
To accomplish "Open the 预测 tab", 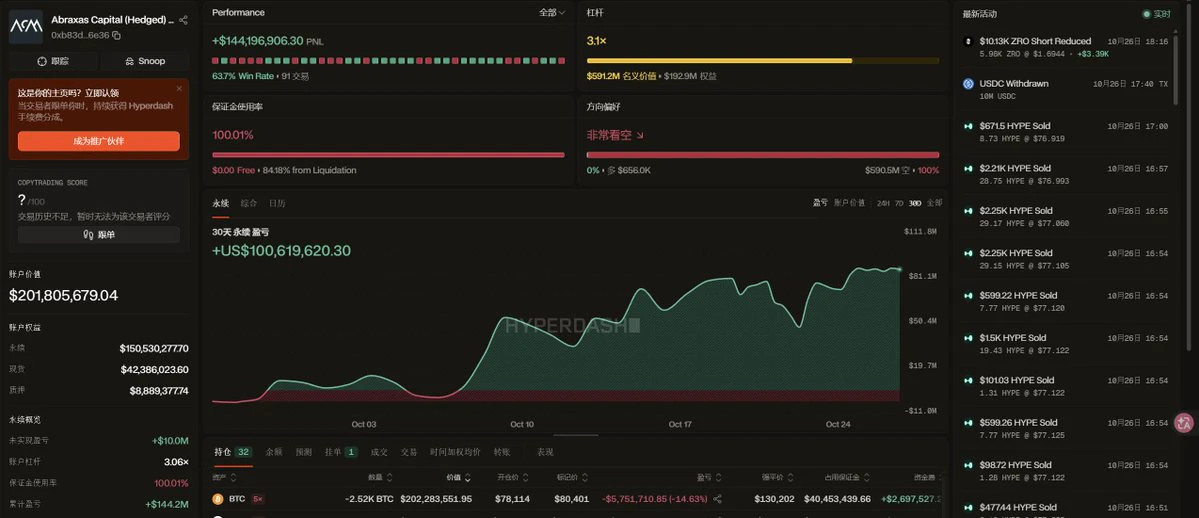I will click(304, 452).
